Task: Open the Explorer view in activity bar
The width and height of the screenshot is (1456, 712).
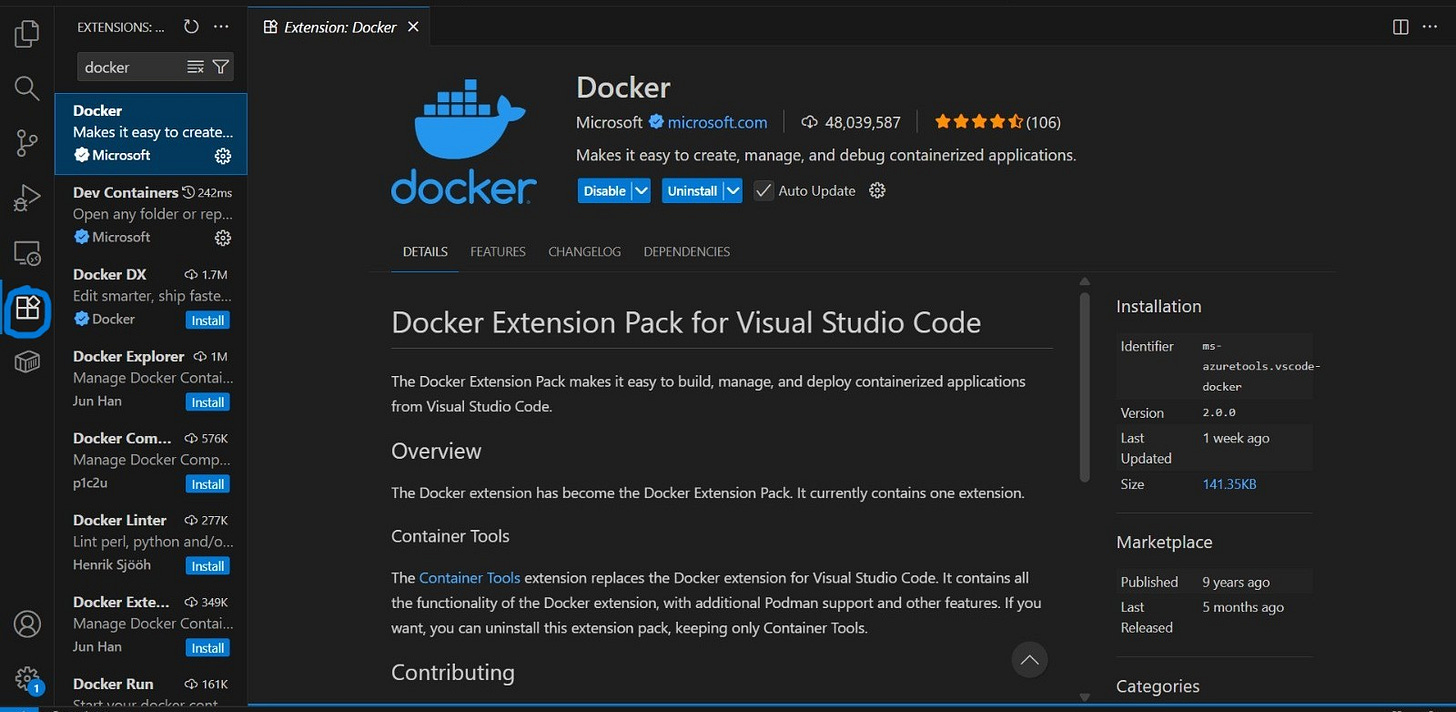Action: pyautogui.click(x=27, y=34)
